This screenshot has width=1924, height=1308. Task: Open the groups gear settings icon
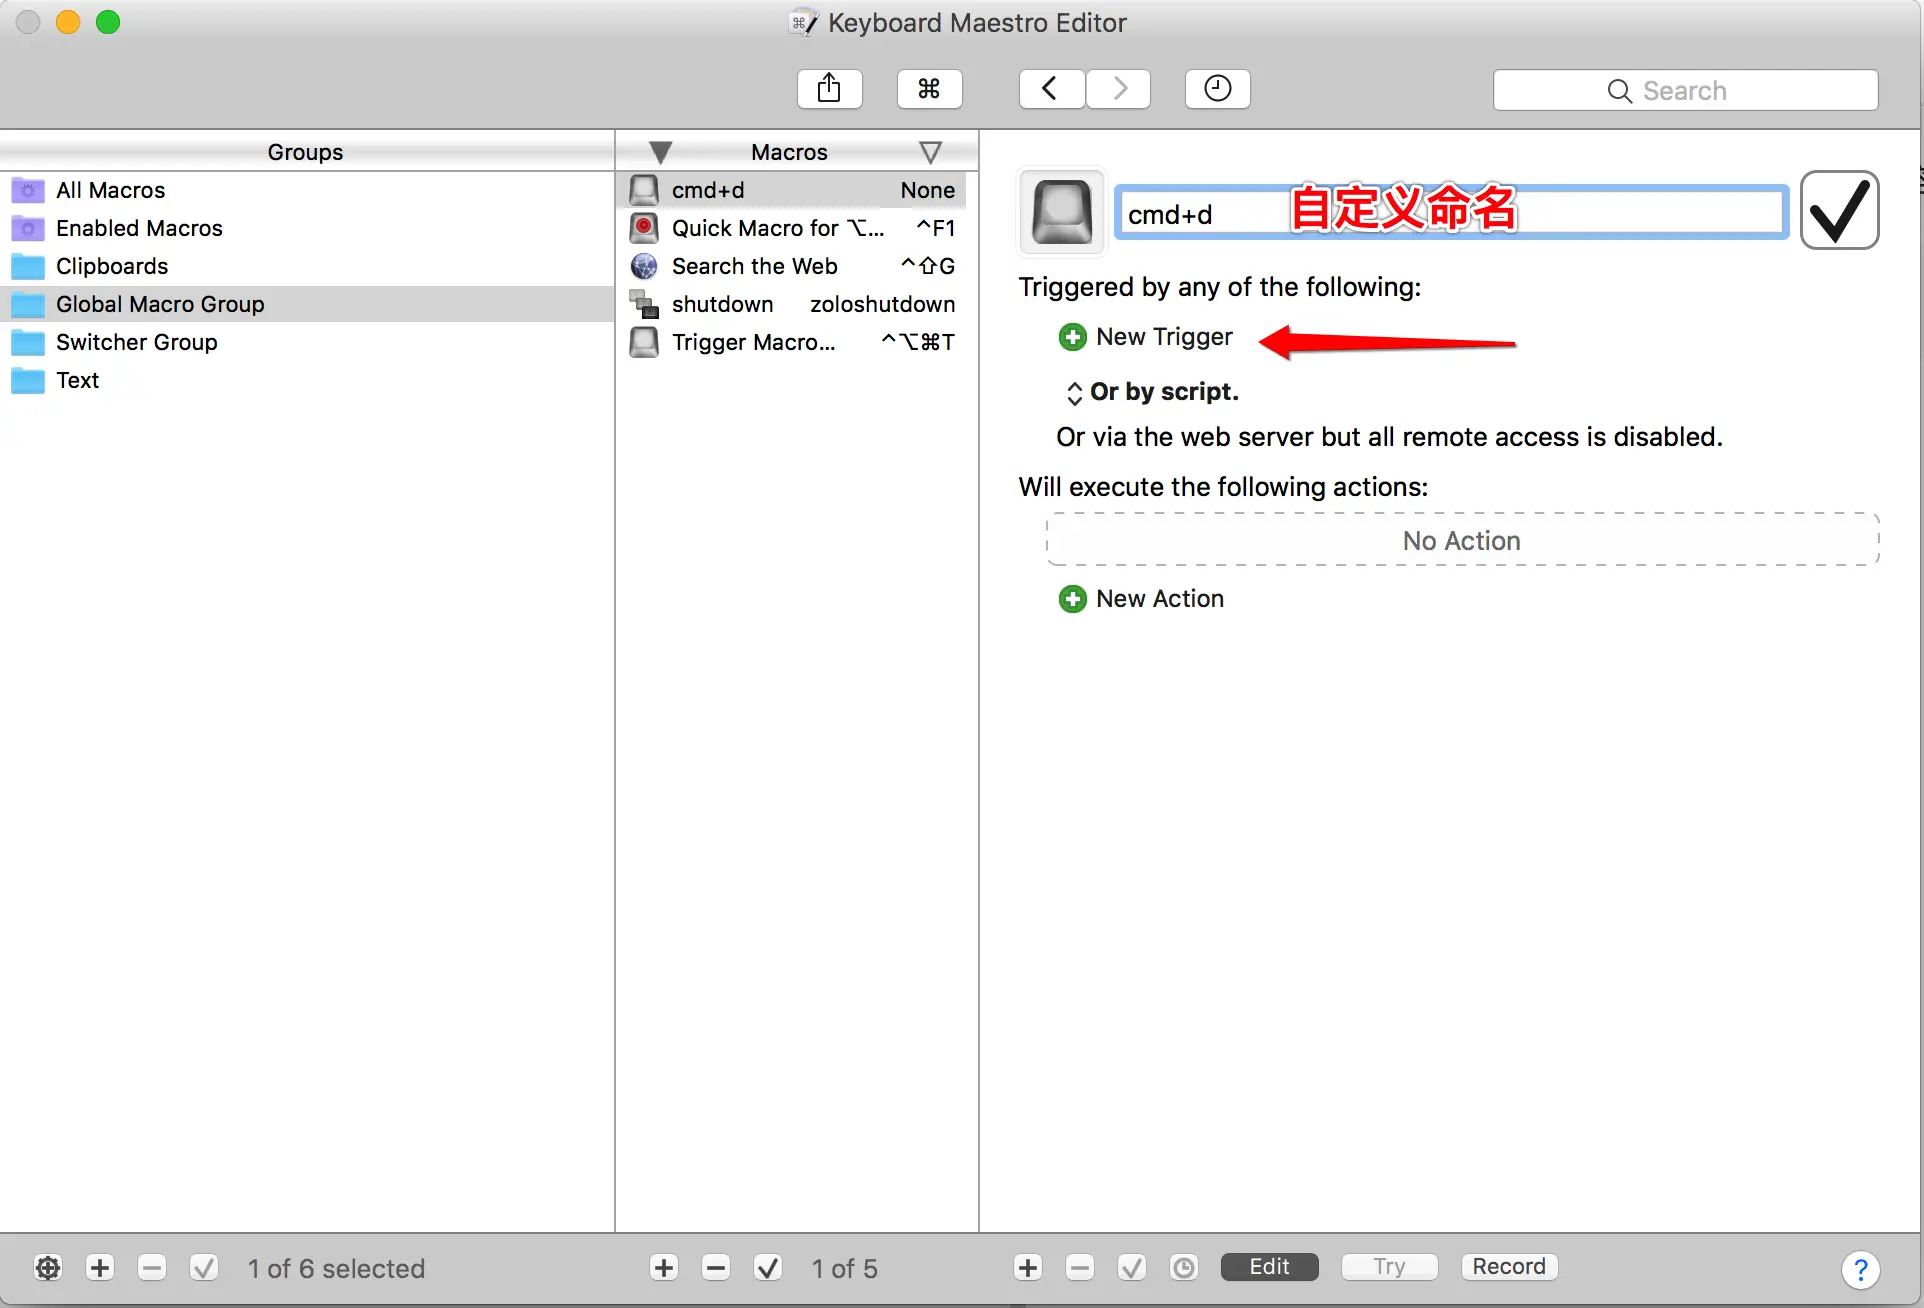[x=48, y=1268]
